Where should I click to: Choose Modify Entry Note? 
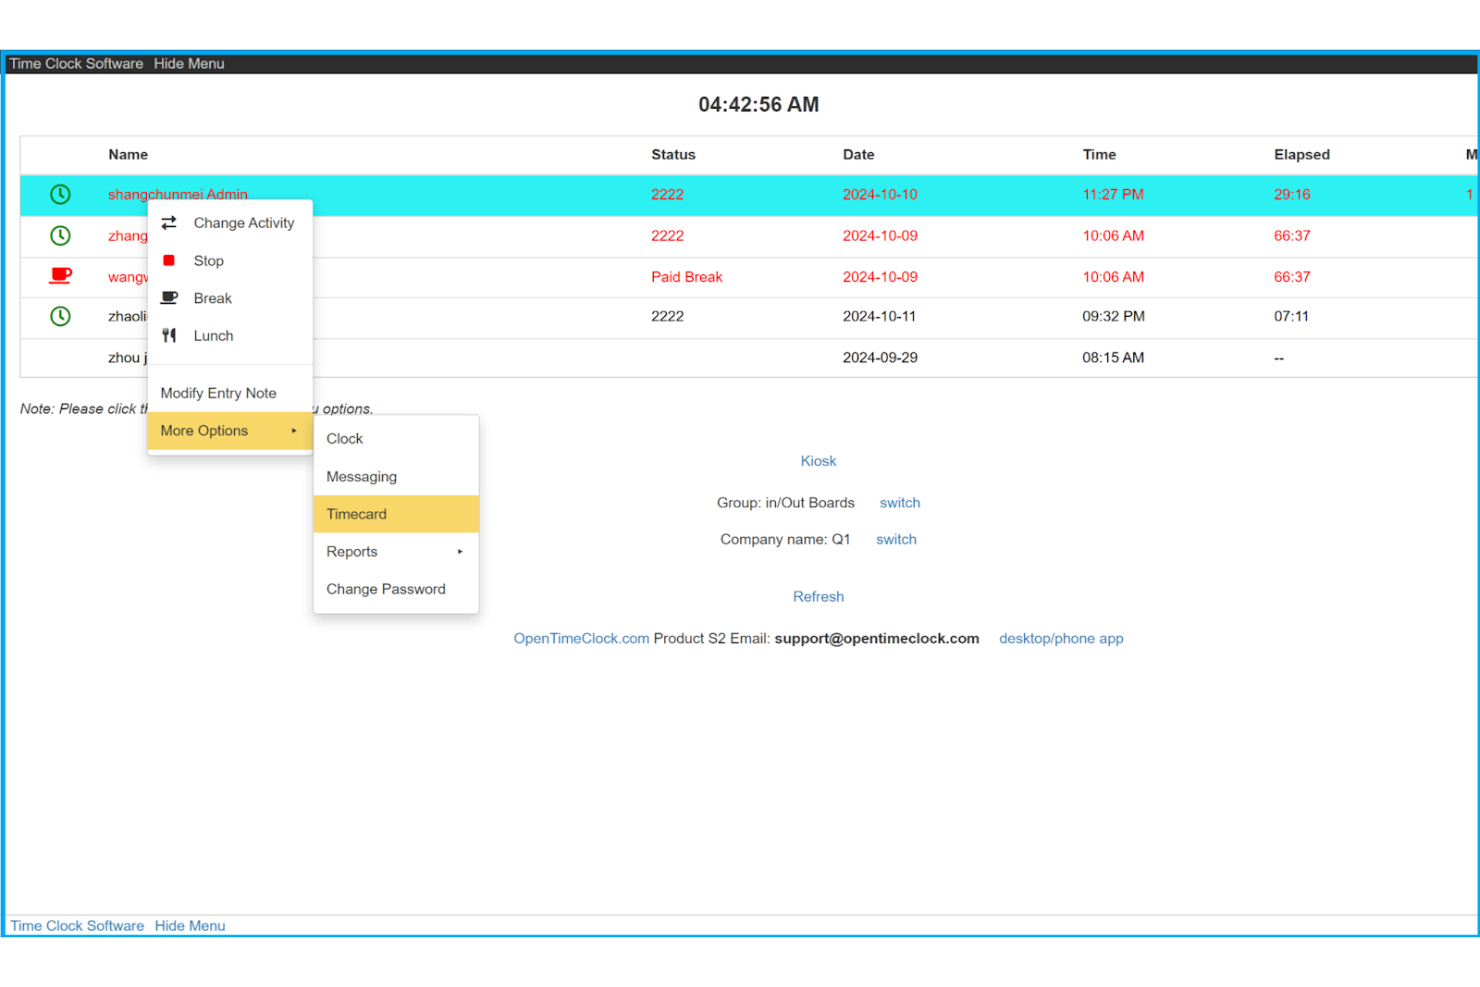click(x=219, y=392)
